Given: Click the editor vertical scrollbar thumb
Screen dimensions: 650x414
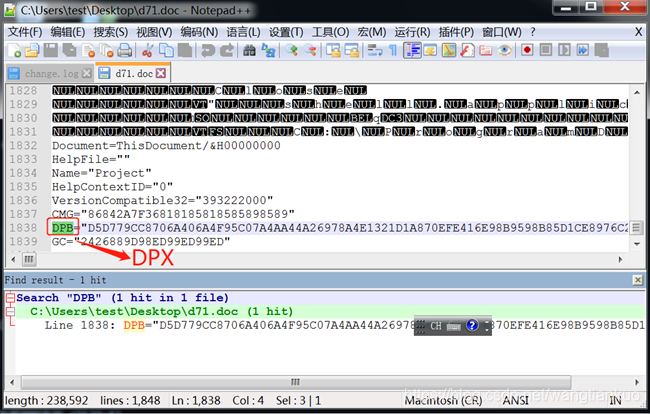Looking at the screenshot, I should [637, 228].
